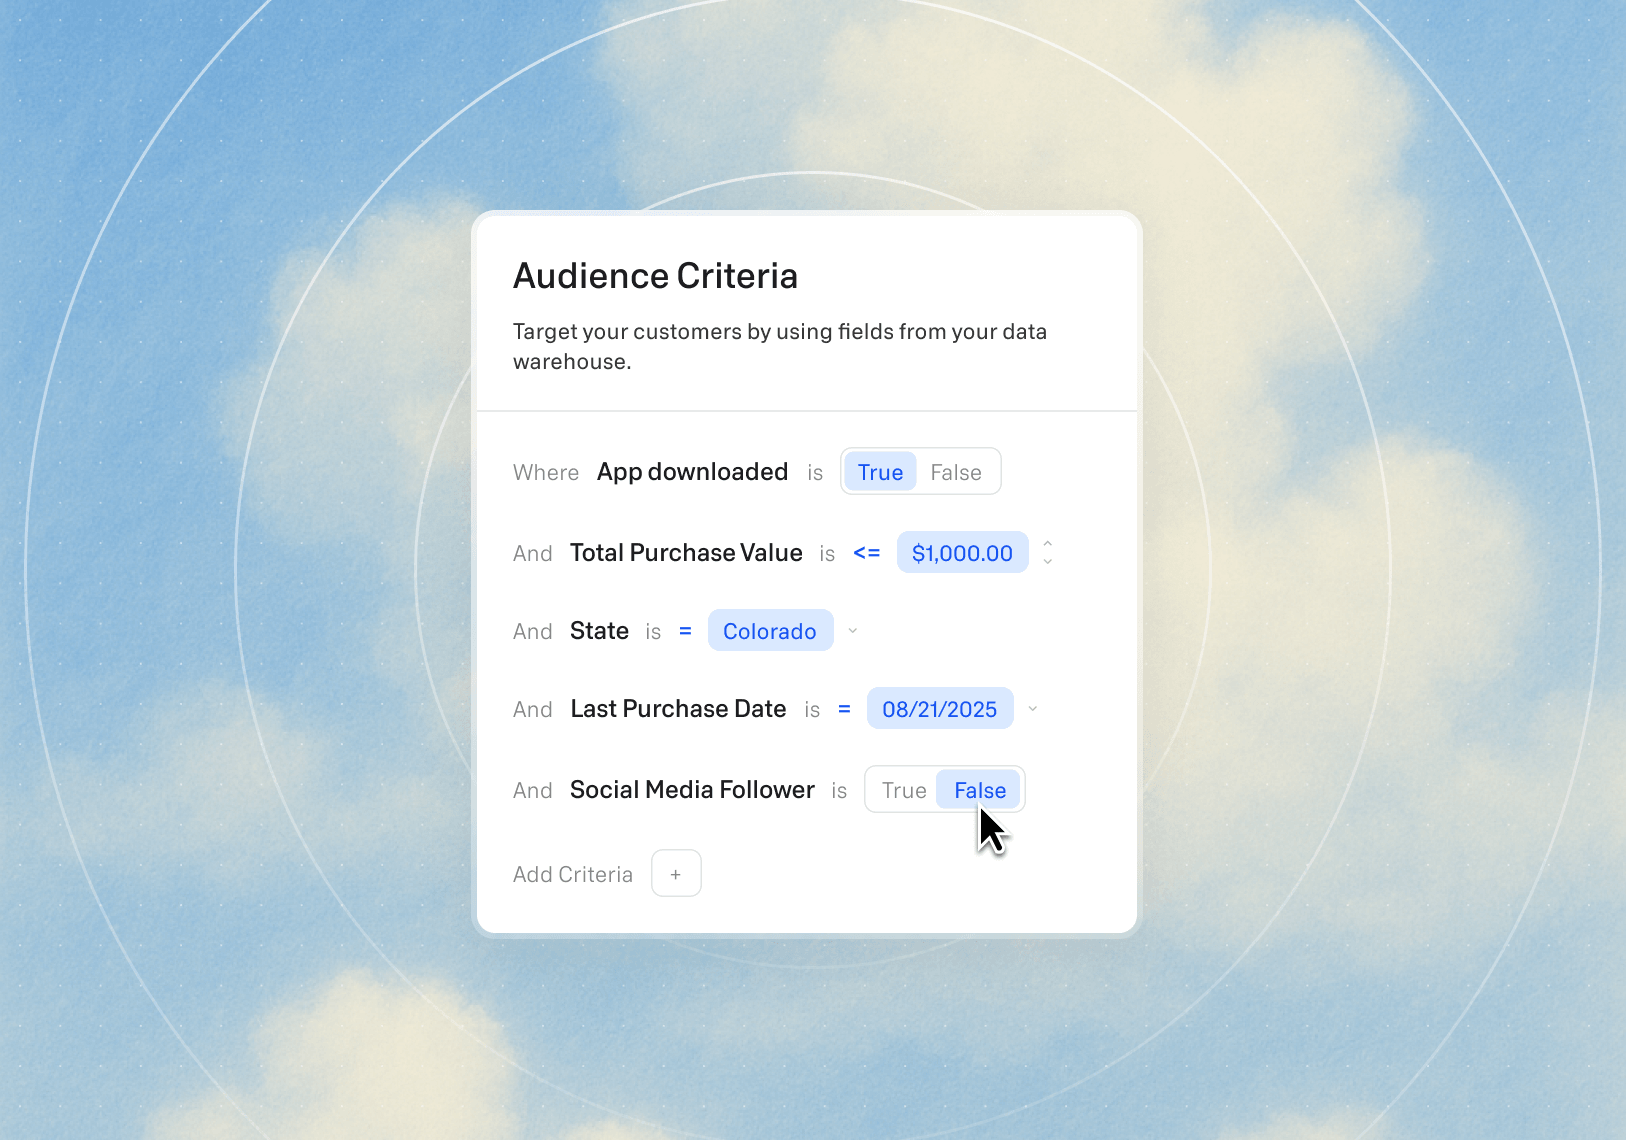Select False for Social Media Follower
Screen dimensions: 1626x1140
point(979,790)
